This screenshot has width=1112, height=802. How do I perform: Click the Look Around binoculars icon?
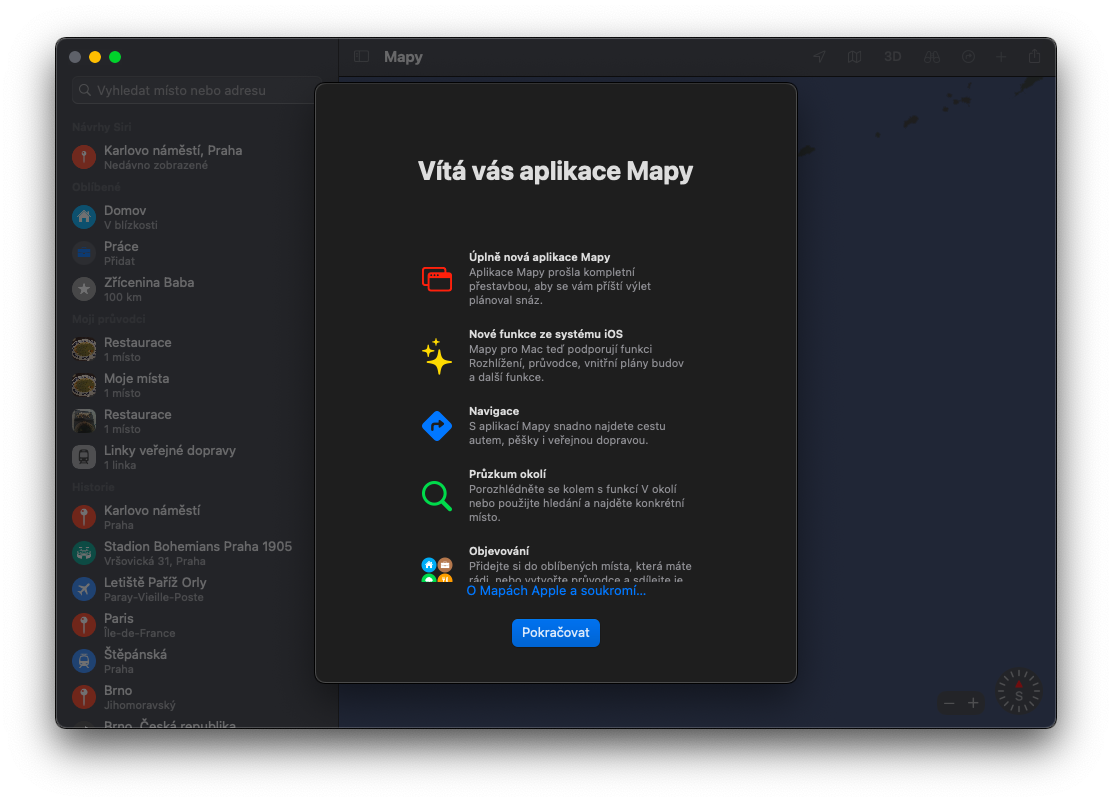[932, 57]
